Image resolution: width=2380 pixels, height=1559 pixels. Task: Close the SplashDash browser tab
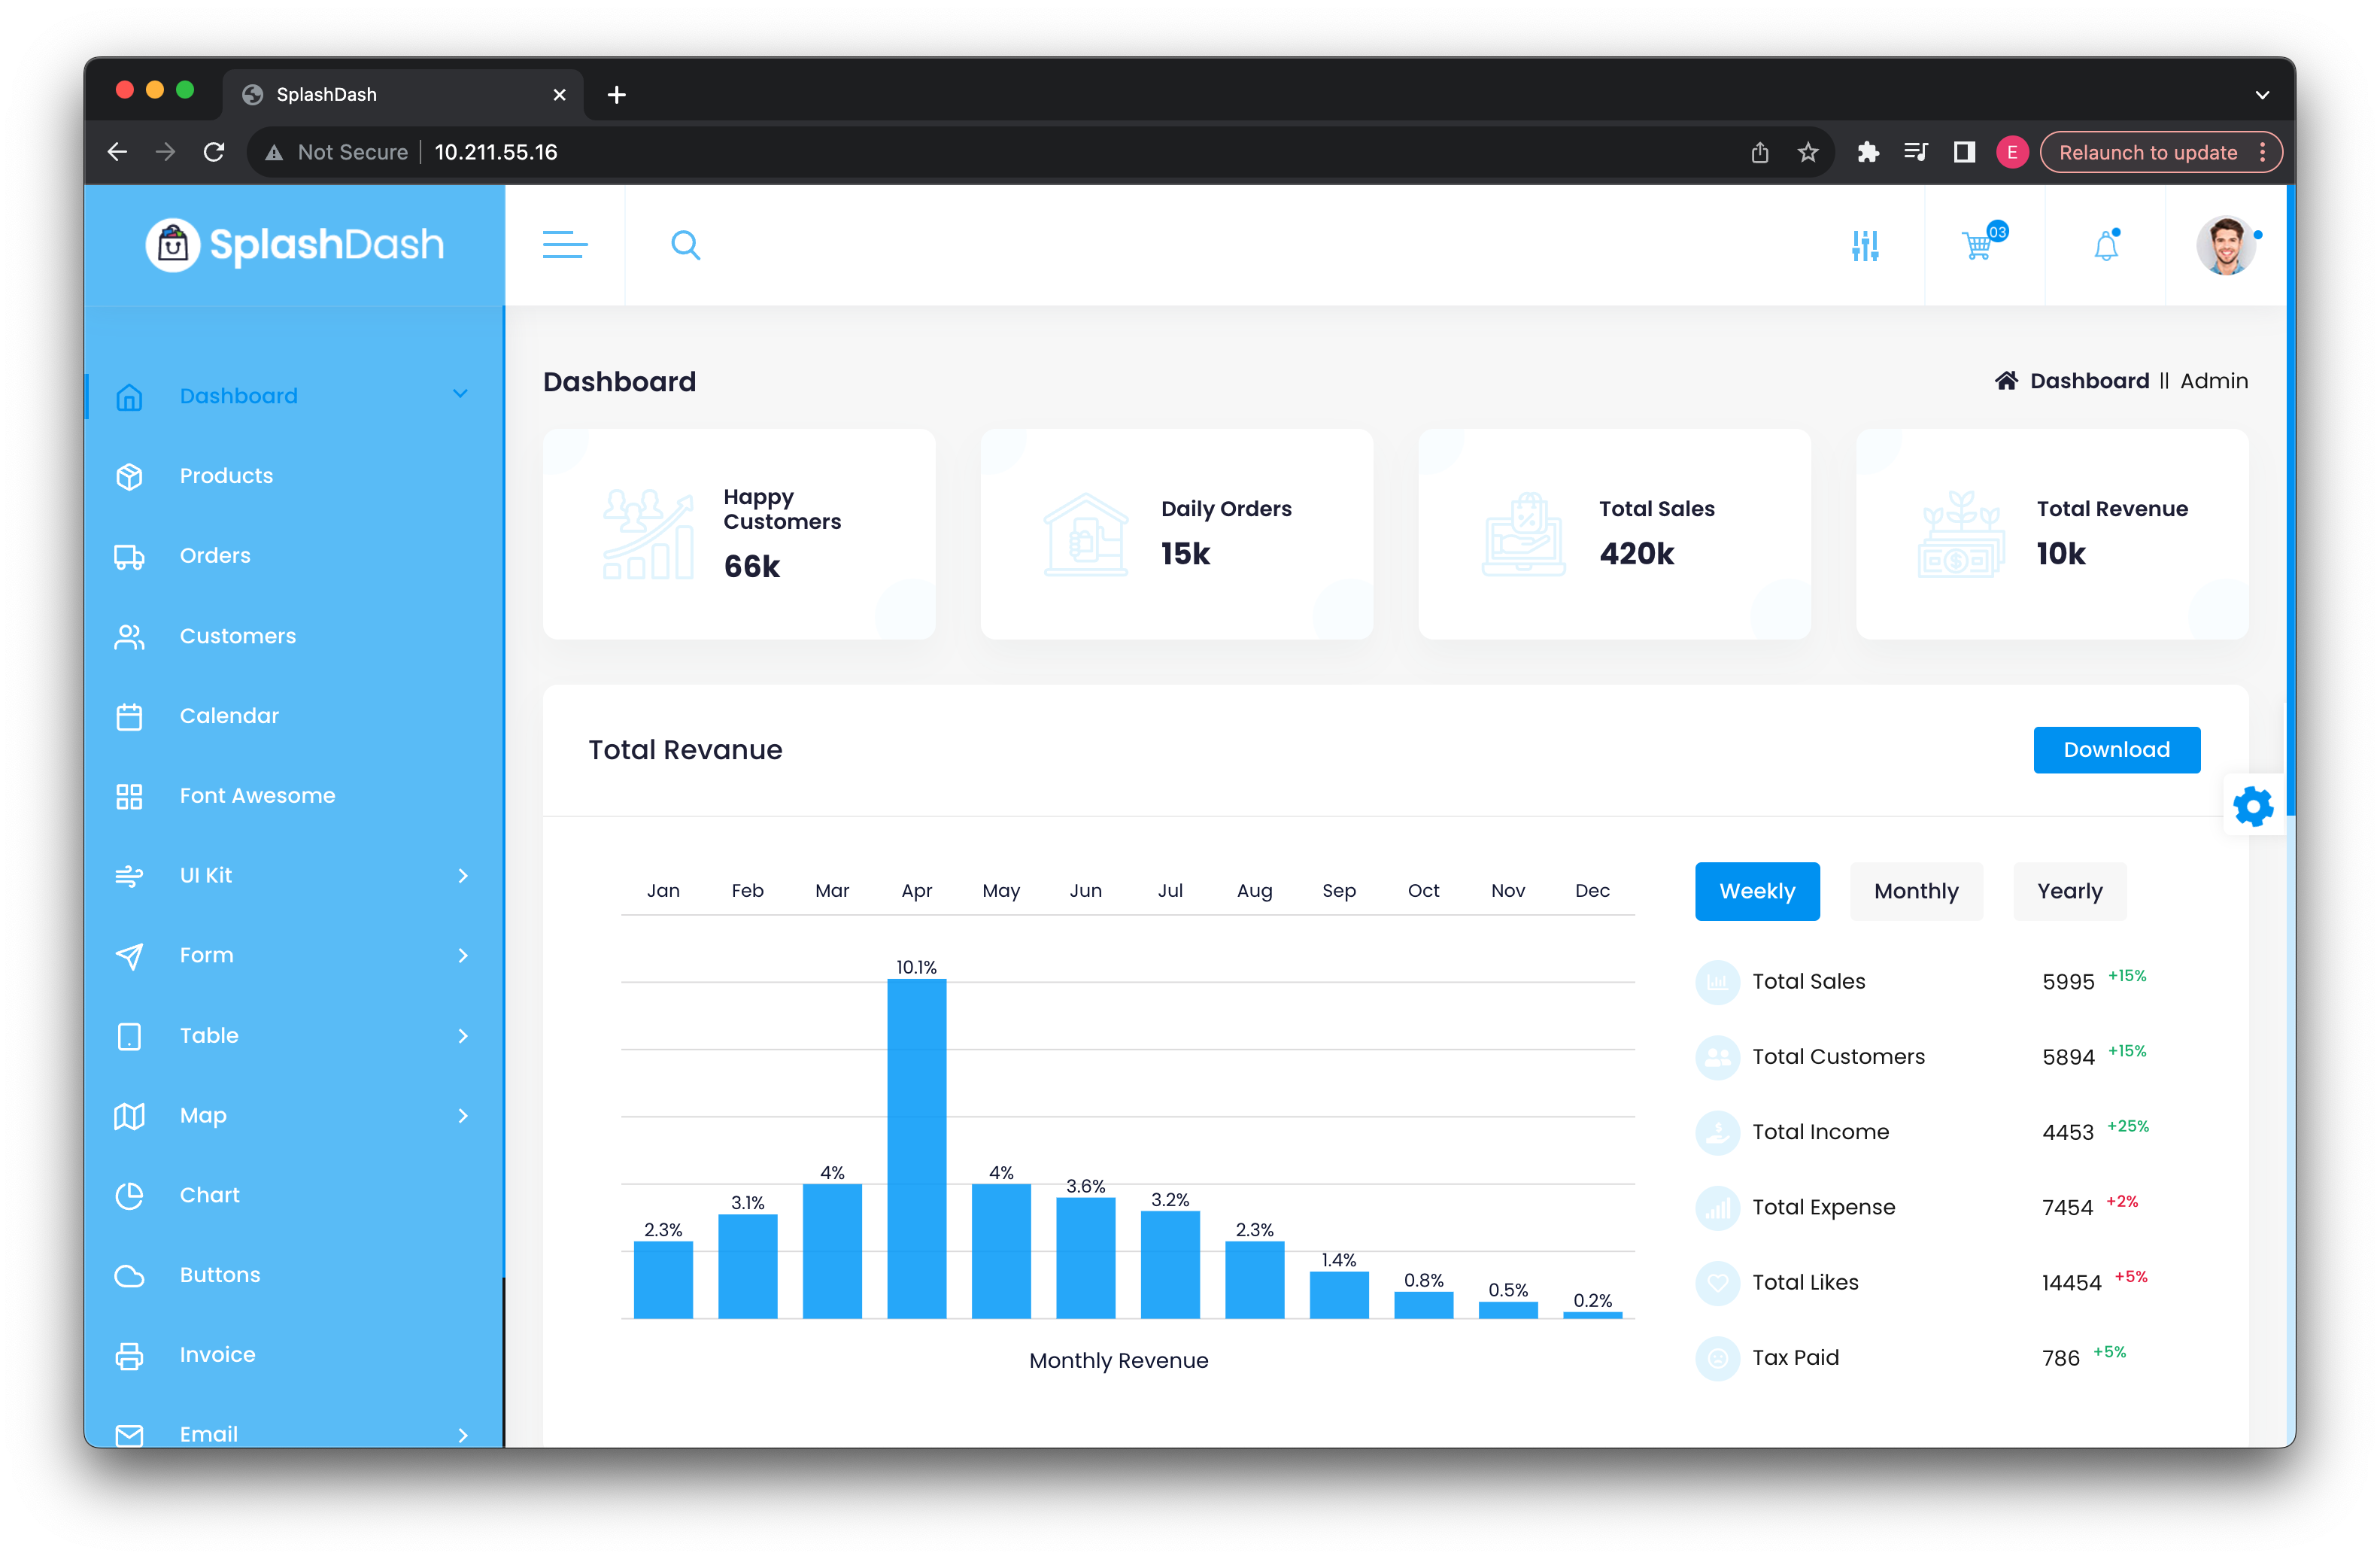pos(559,95)
